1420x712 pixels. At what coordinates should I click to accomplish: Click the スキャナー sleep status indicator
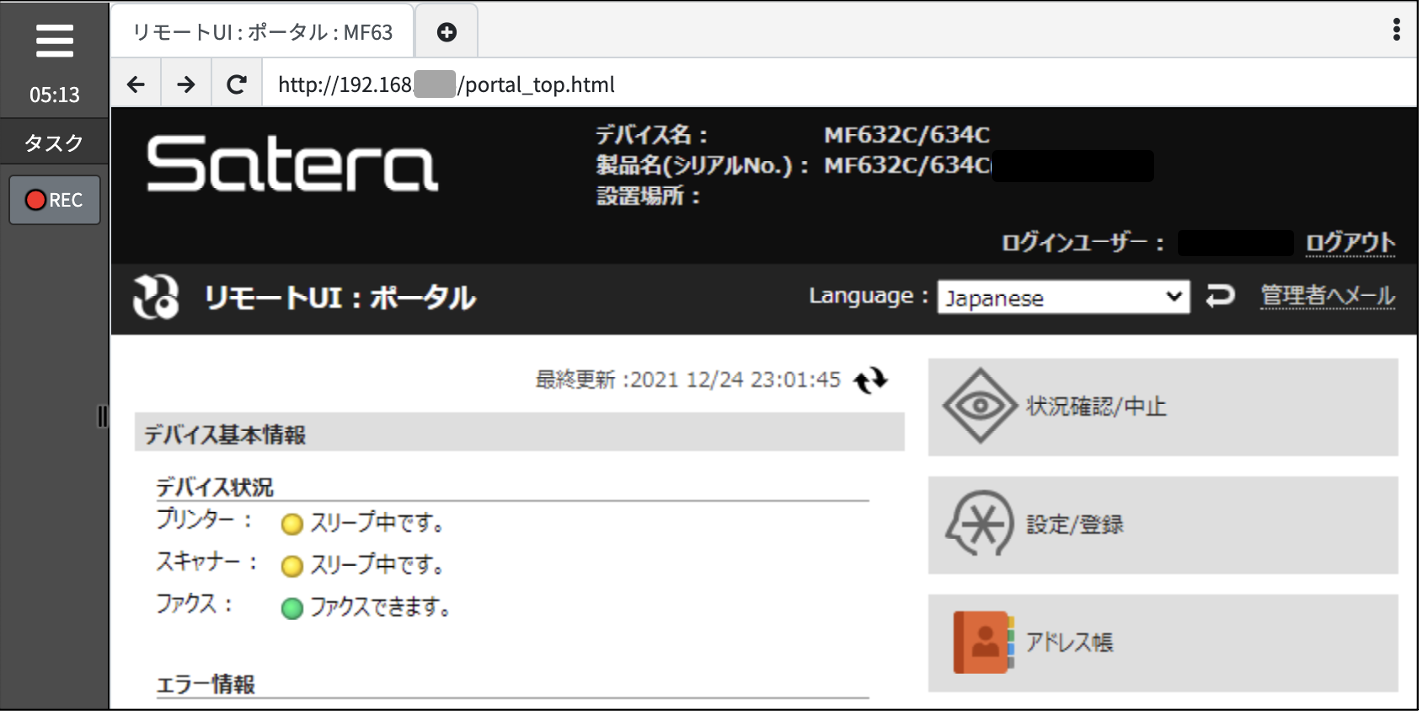pos(291,567)
